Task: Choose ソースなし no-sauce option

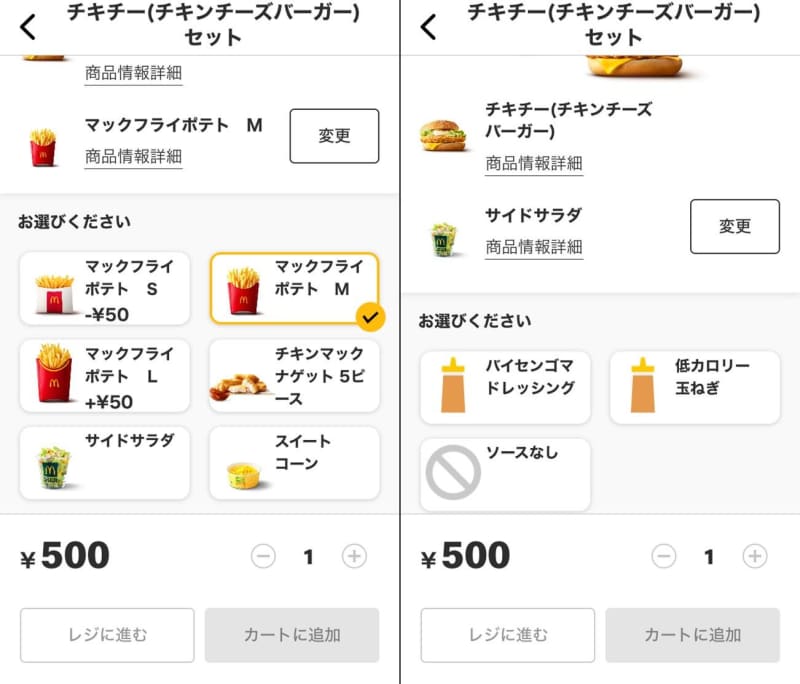Action: (x=505, y=474)
